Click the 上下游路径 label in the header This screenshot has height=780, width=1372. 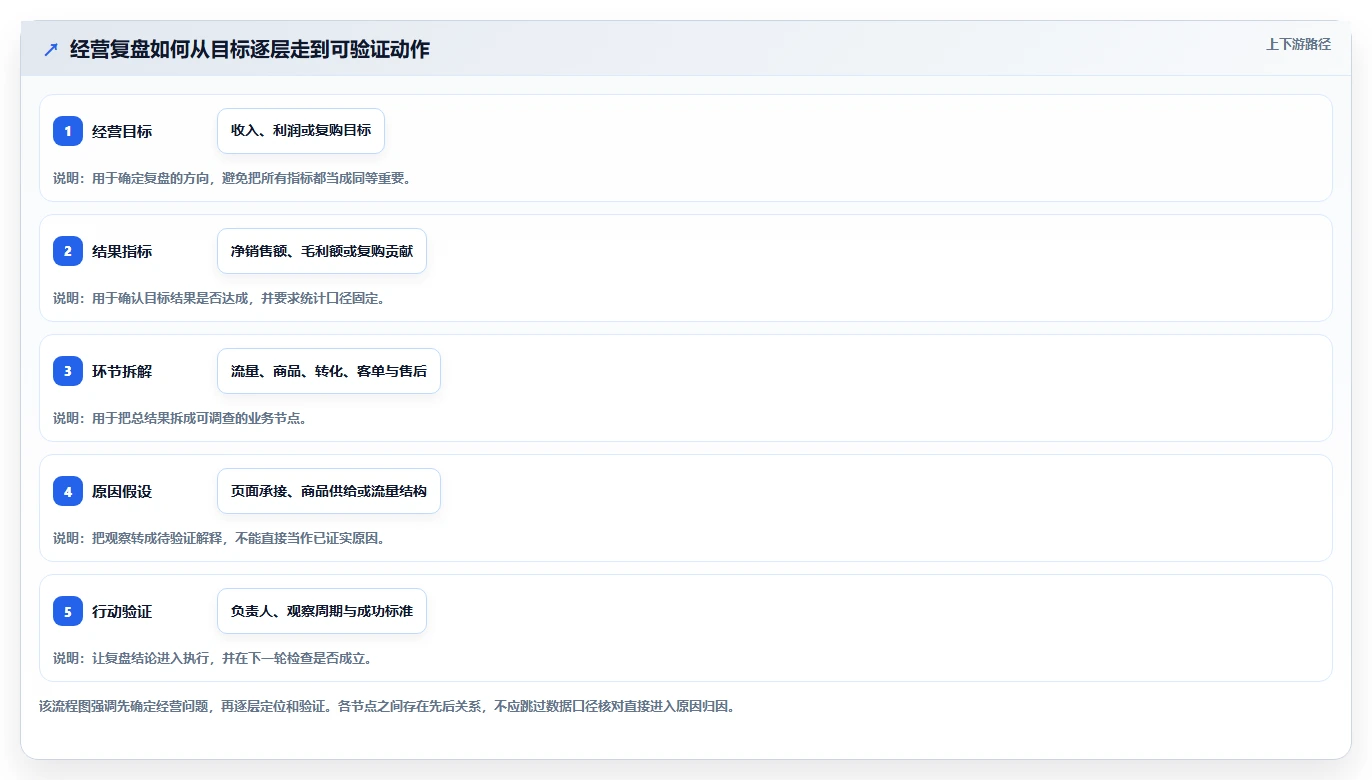click(x=1298, y=44)
